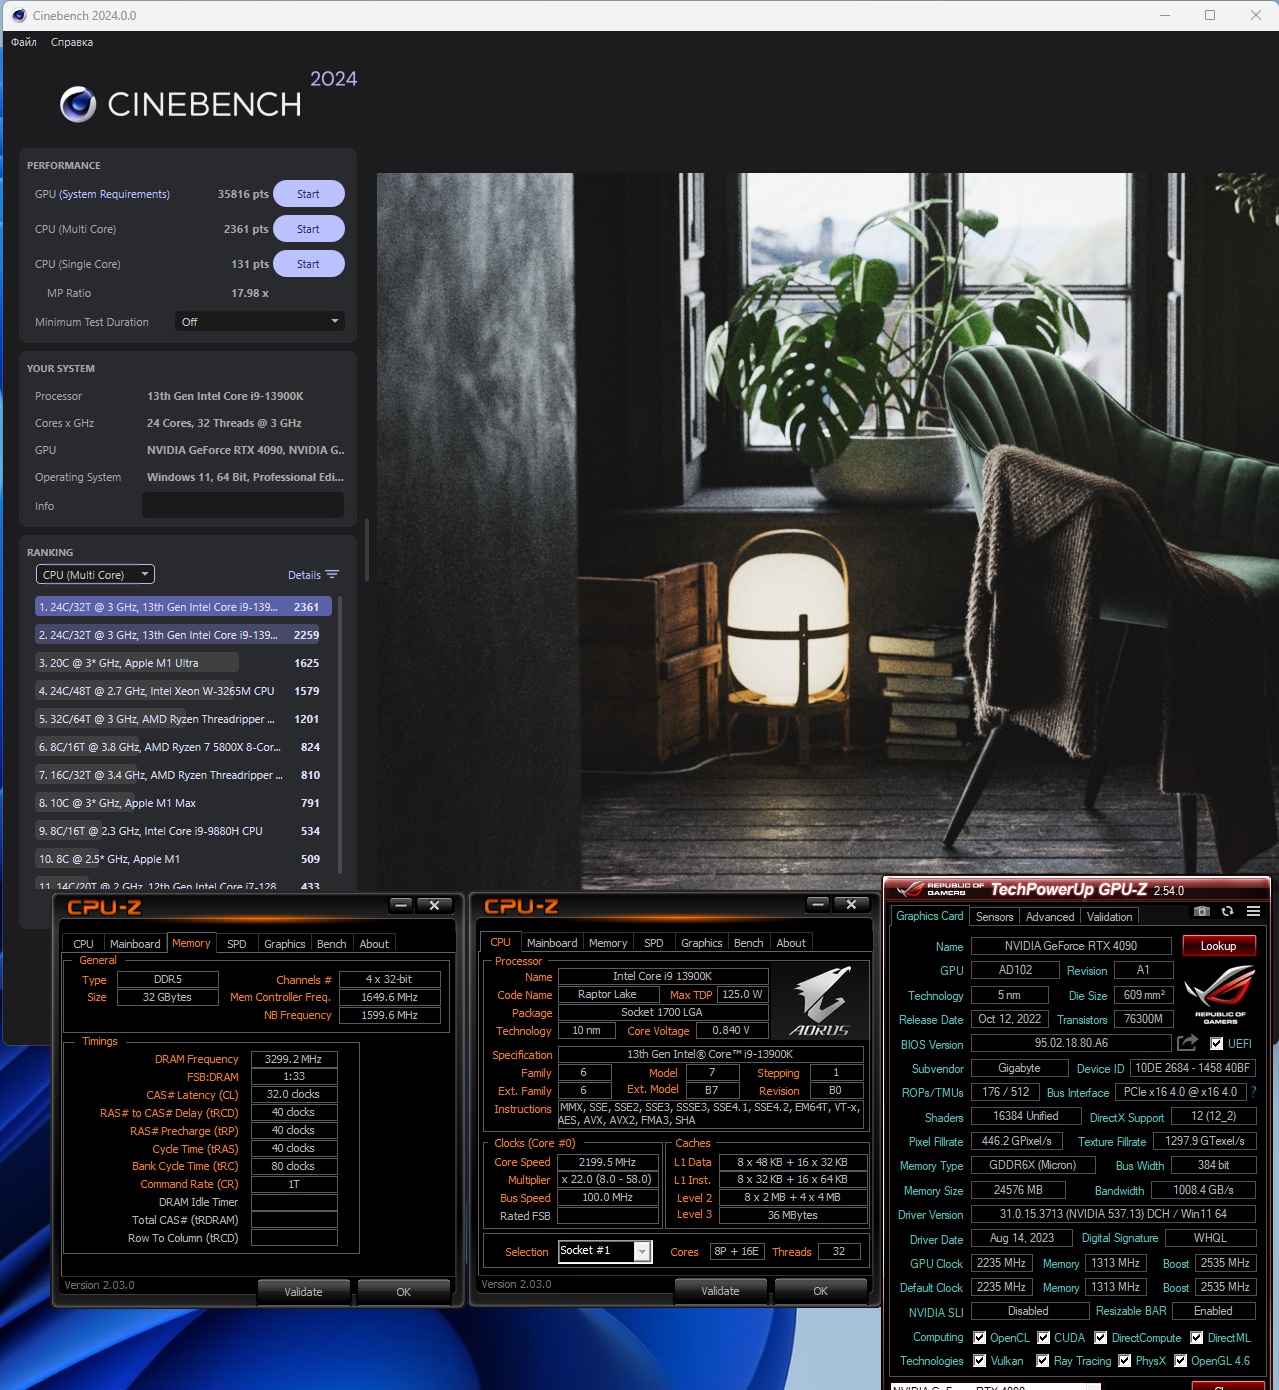Click Validate in CPU-Z CPU window

coord(720,1291)
